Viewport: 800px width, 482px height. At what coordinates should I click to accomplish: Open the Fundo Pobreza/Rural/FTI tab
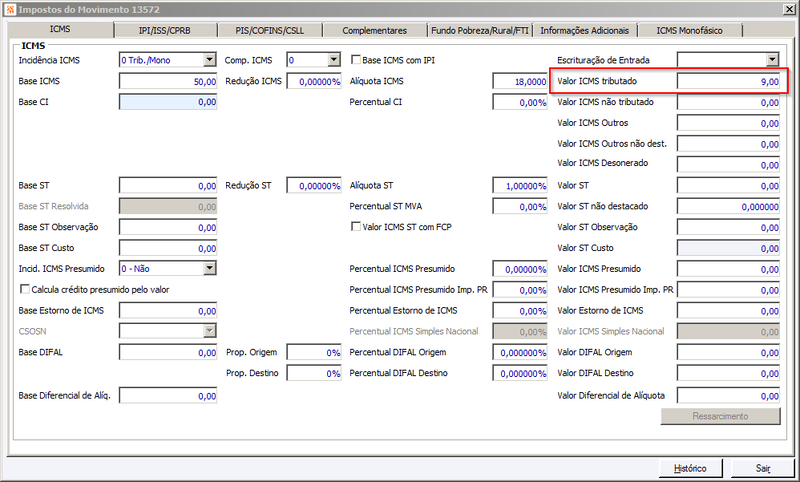point(480,31)
